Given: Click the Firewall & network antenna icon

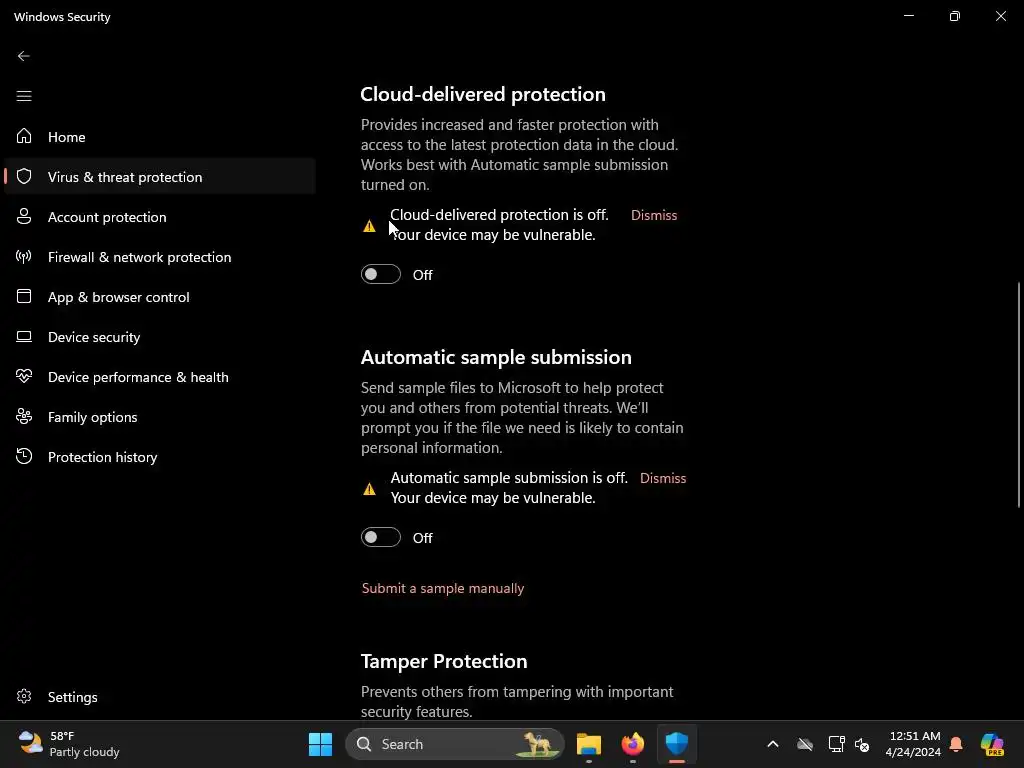Looking at the screenshot, I should click(24, 257).
